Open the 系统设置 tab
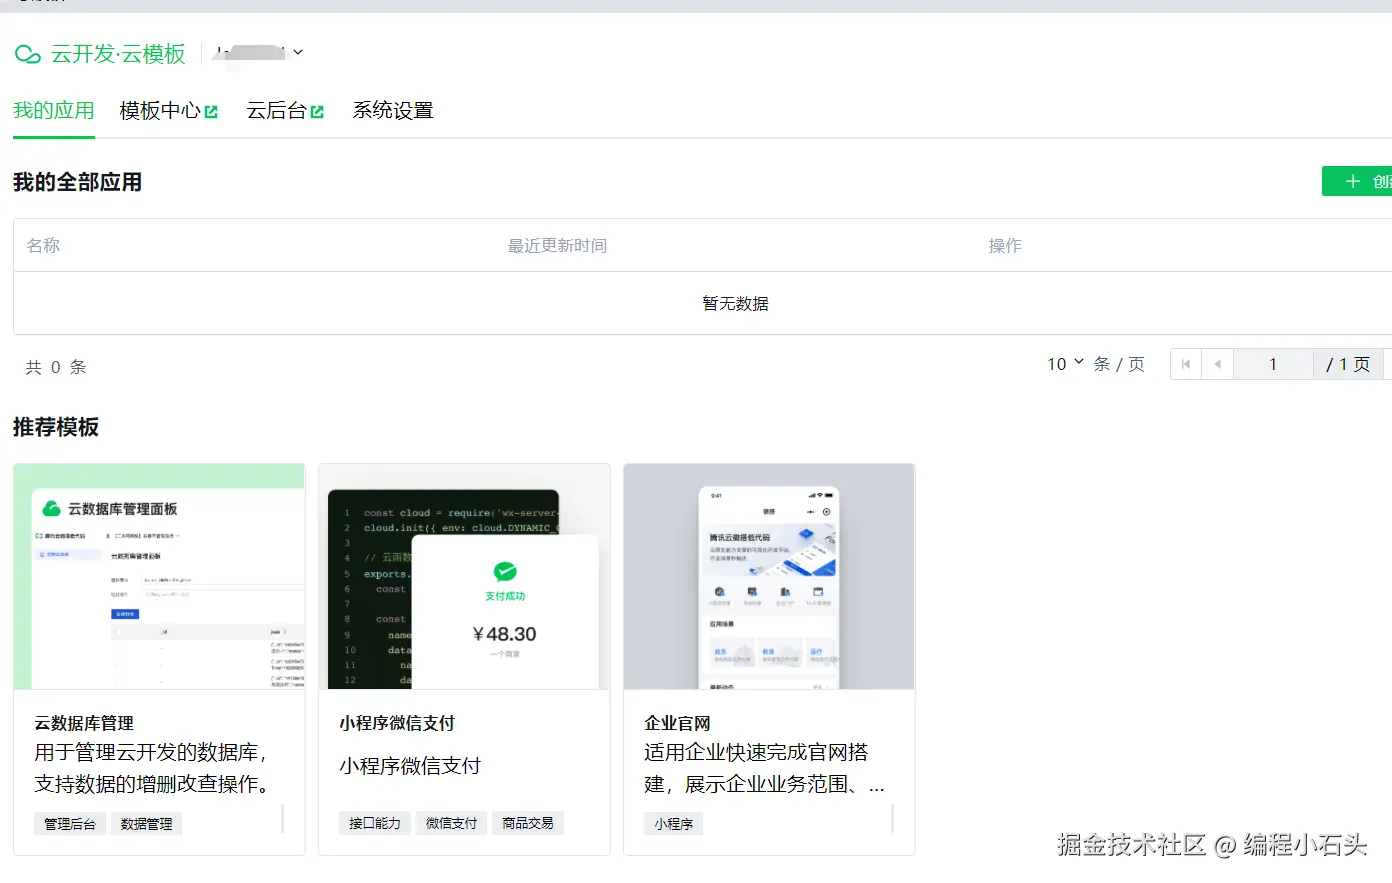Screen dimensions: 1392x883 [x=393, y=110]
